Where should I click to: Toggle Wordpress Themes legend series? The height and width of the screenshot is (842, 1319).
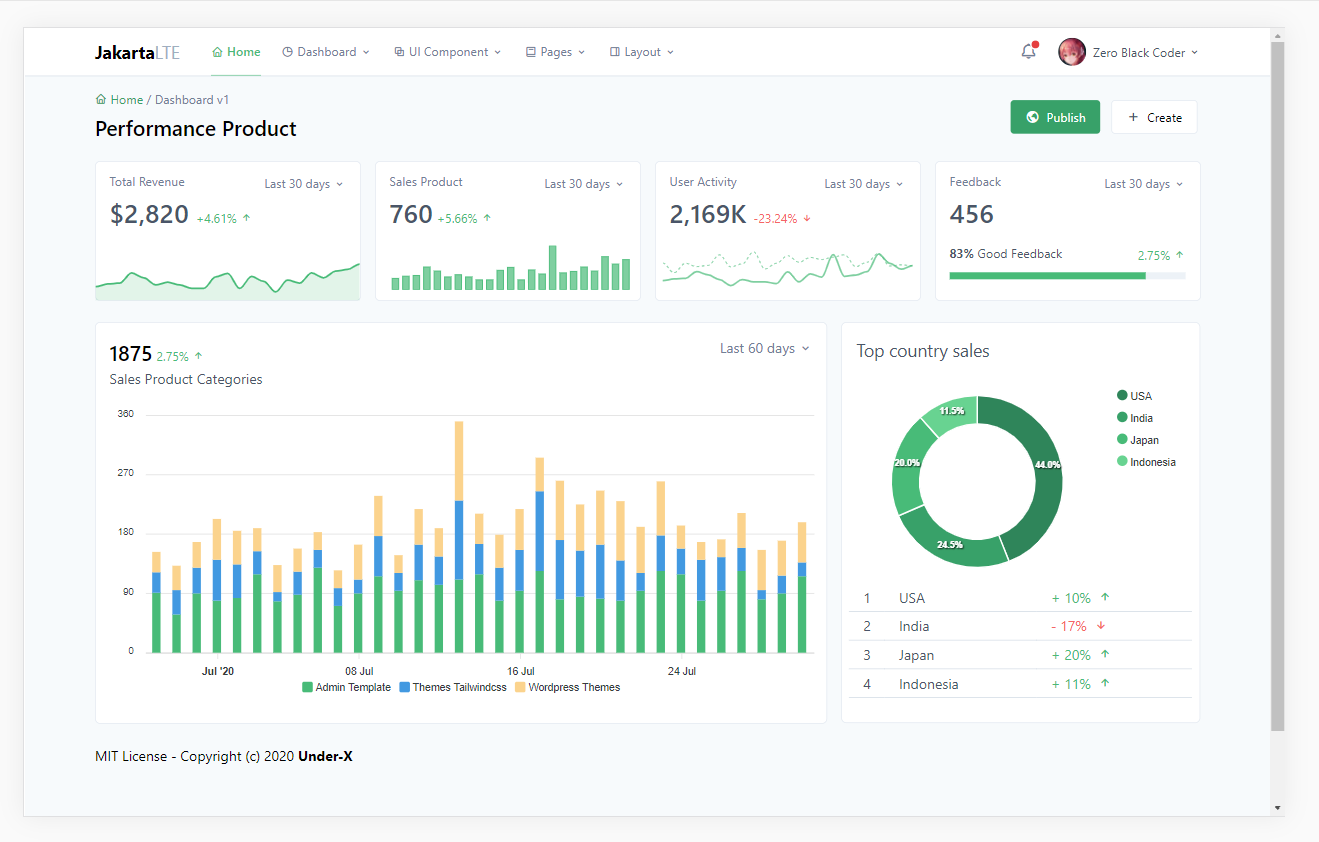tap(567, 687)
